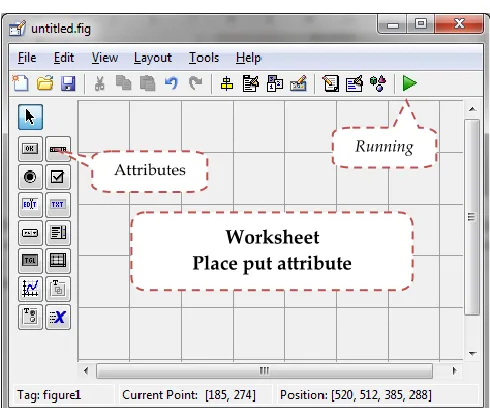This screenshot has width=490, height=408.
Task: Click the Copy icon in the toolbar
Action: click(123, 83)
